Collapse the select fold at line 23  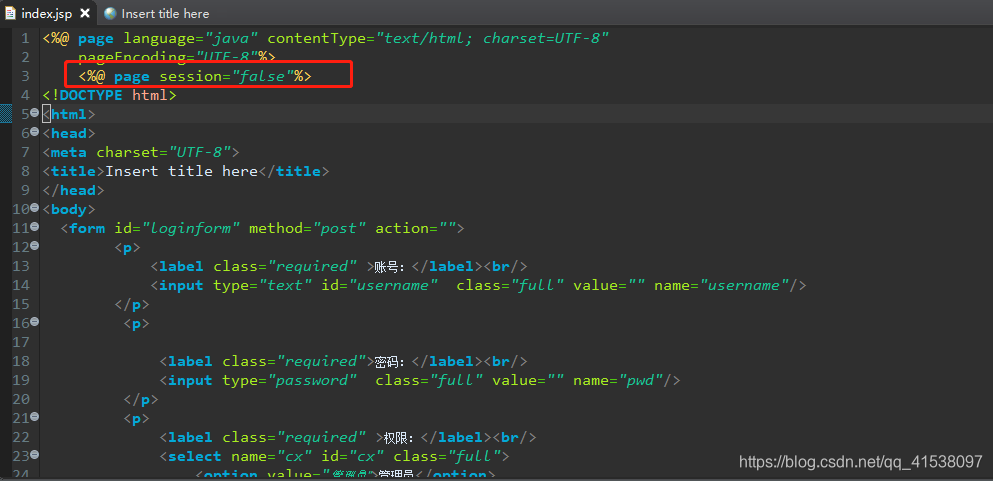pos(35,454)
